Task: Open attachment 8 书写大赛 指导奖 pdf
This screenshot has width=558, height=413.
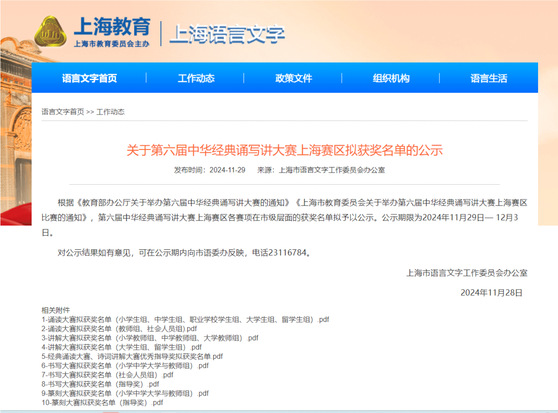Action: pos(100,384)
